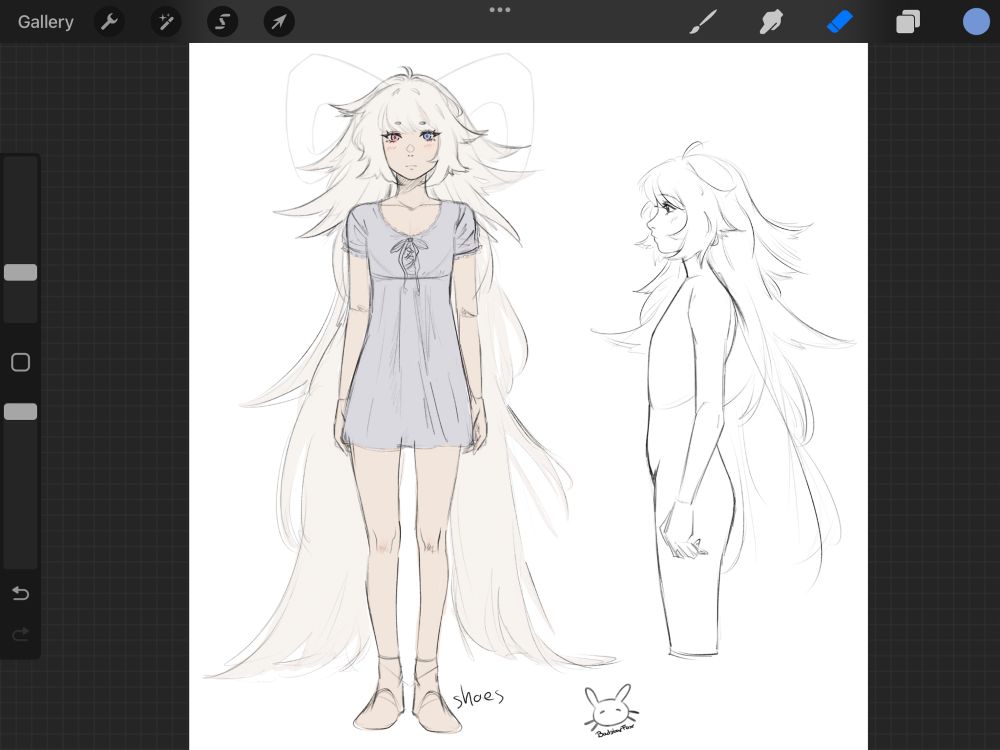Click the brush opacity slider handle
Screen dimensions: 1000x750
pos(20,411)
